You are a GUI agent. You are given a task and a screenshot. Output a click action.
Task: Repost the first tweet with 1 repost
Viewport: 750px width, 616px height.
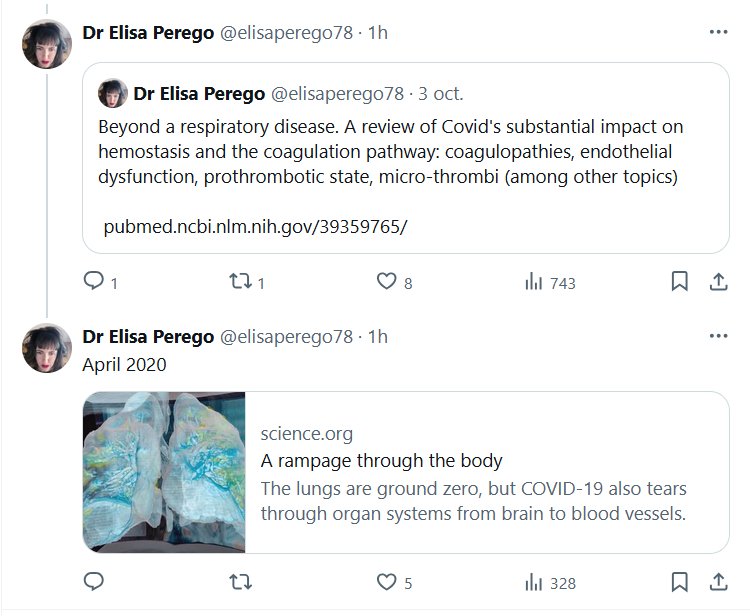[x=240, y=282]
